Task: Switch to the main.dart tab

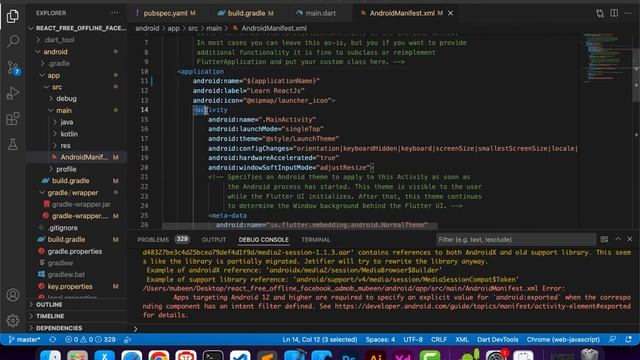Action: click(x=321, y=13)
